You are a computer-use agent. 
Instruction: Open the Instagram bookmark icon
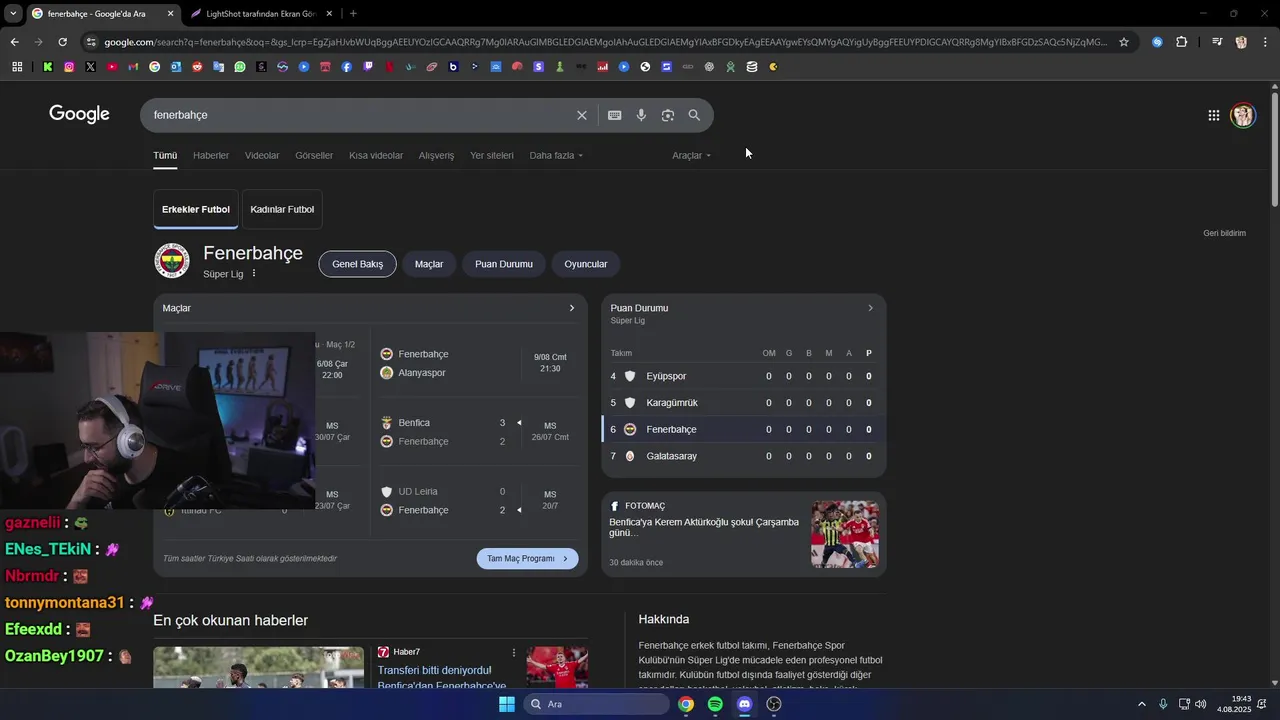point(69,67)
